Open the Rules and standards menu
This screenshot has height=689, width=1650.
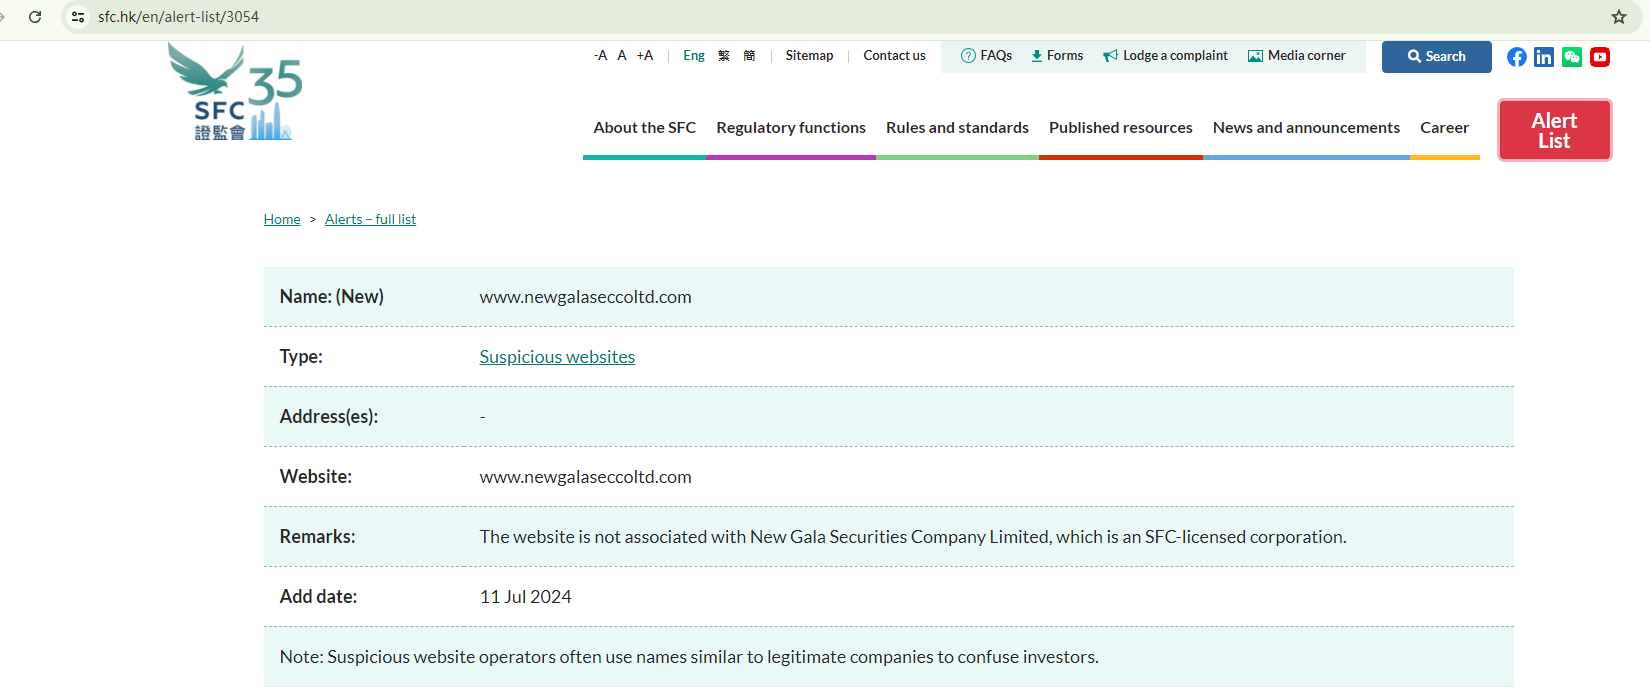957,128
